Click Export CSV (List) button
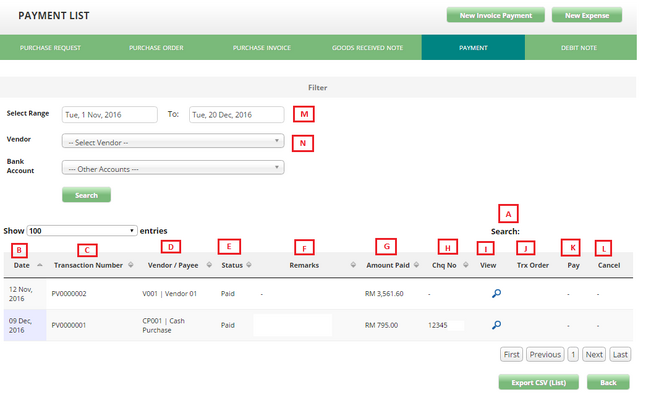Screen dimensions: 651x395 point(538,382)
